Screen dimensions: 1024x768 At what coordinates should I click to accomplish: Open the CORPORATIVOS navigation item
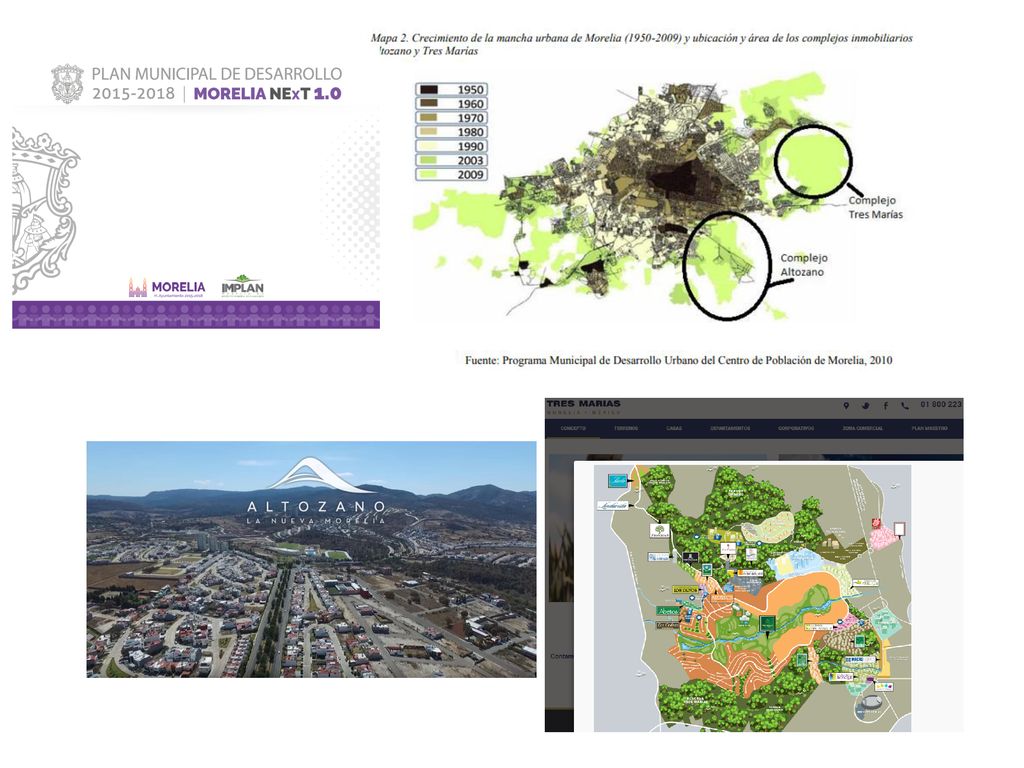(x=796, y=428)
